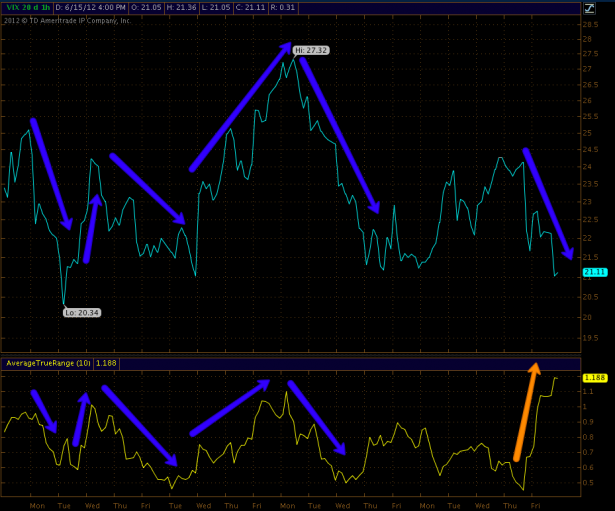615x511 pixels.
Task: Click the yellow 1.188 ATR value tag
Action: tap(593, 378)
